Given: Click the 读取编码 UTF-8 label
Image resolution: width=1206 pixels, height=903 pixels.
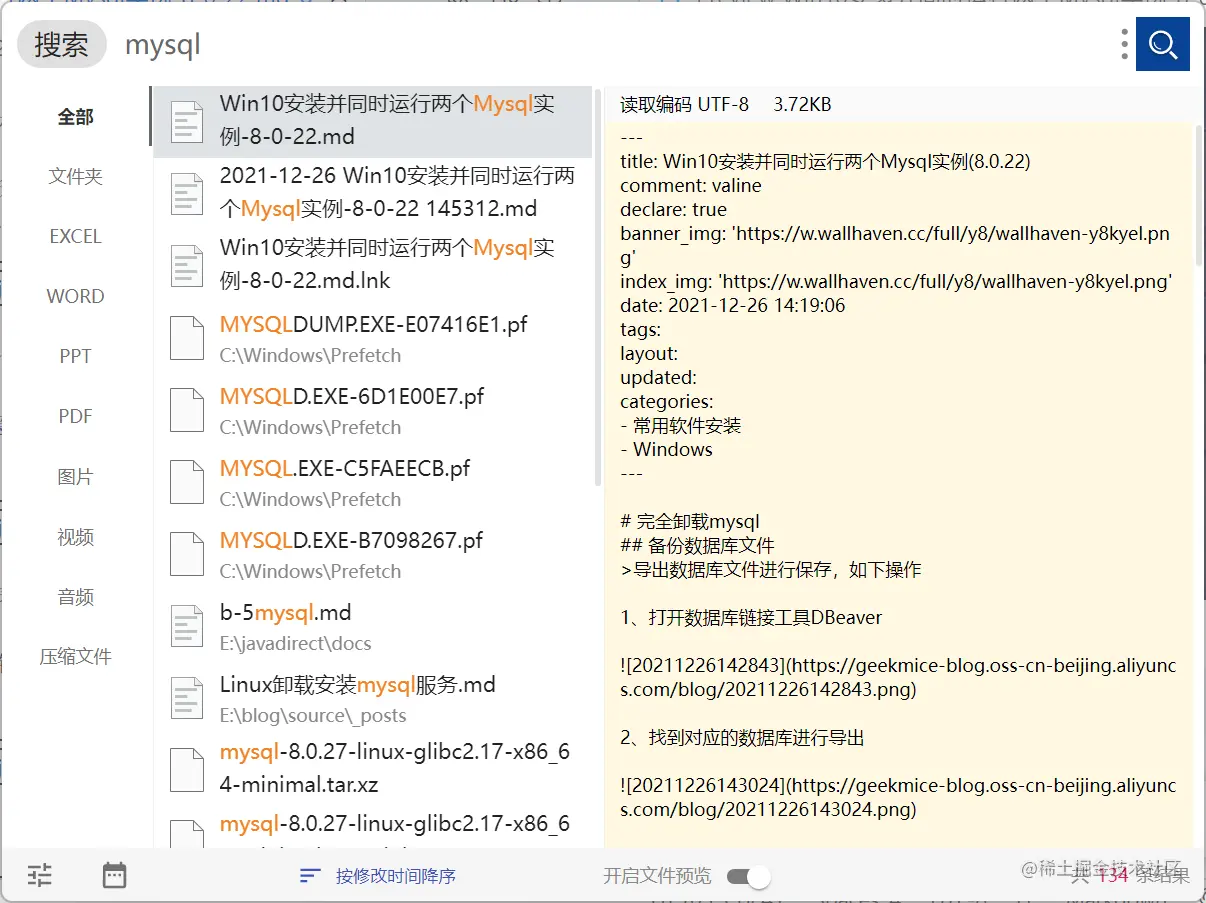Looking at the screenshot, I should coord(684,104).
